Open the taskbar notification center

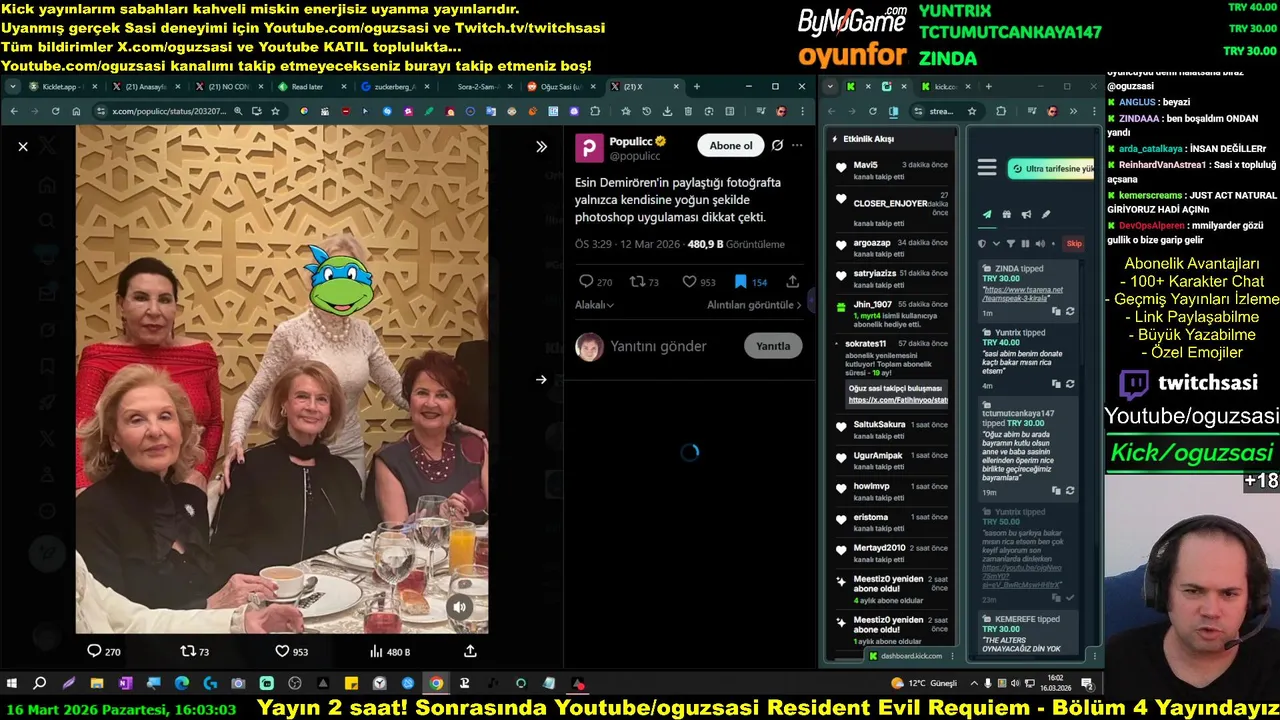tap(1087, 684)
